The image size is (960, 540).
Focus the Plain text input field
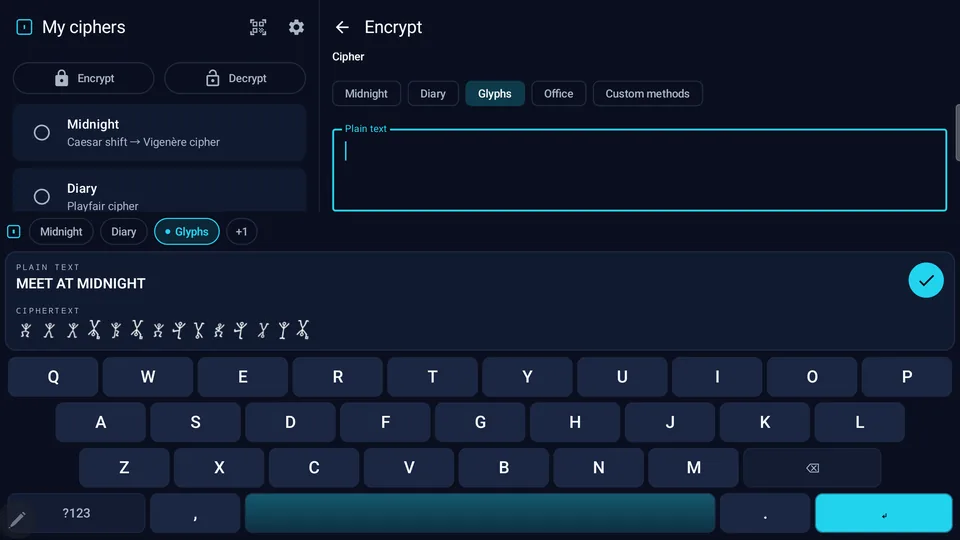[x=639, y=170]
